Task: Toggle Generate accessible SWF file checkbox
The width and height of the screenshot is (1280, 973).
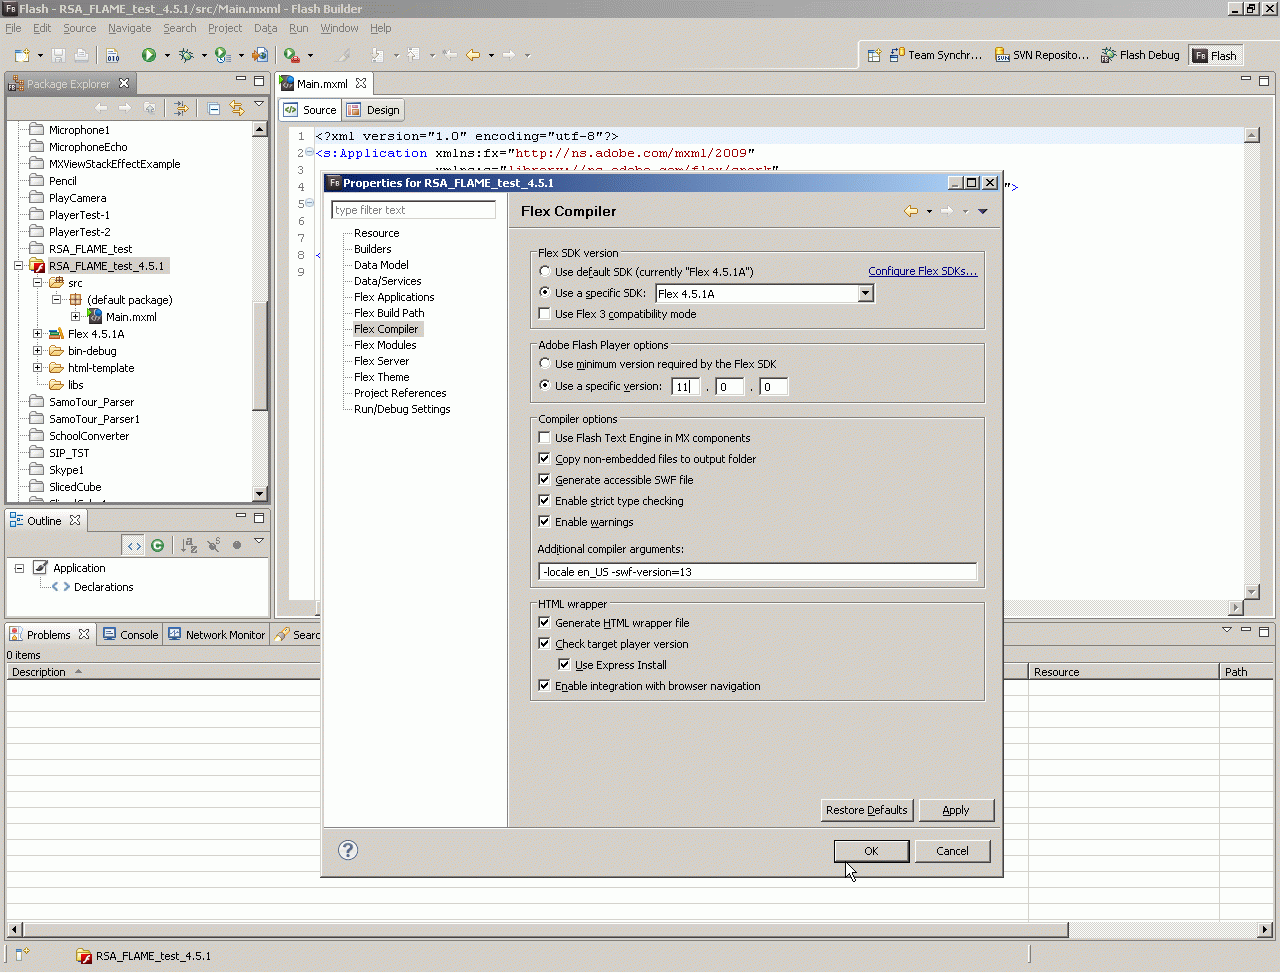Action: point(545,480)
